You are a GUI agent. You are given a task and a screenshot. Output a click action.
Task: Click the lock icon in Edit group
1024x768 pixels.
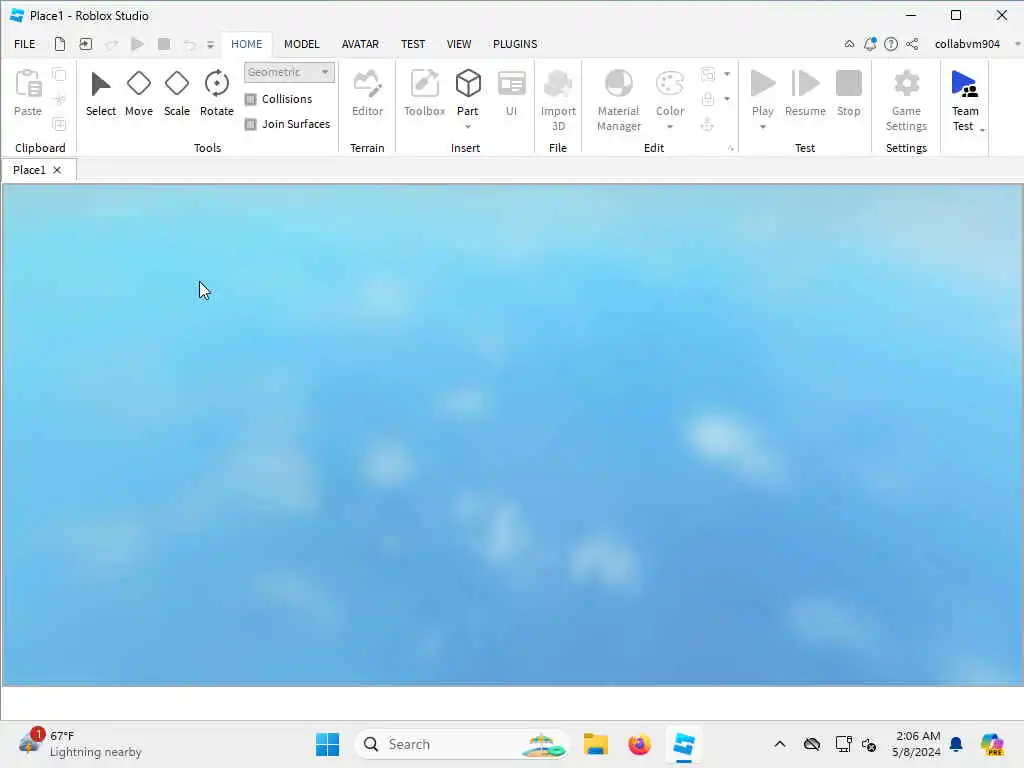[x=707, y=99]
